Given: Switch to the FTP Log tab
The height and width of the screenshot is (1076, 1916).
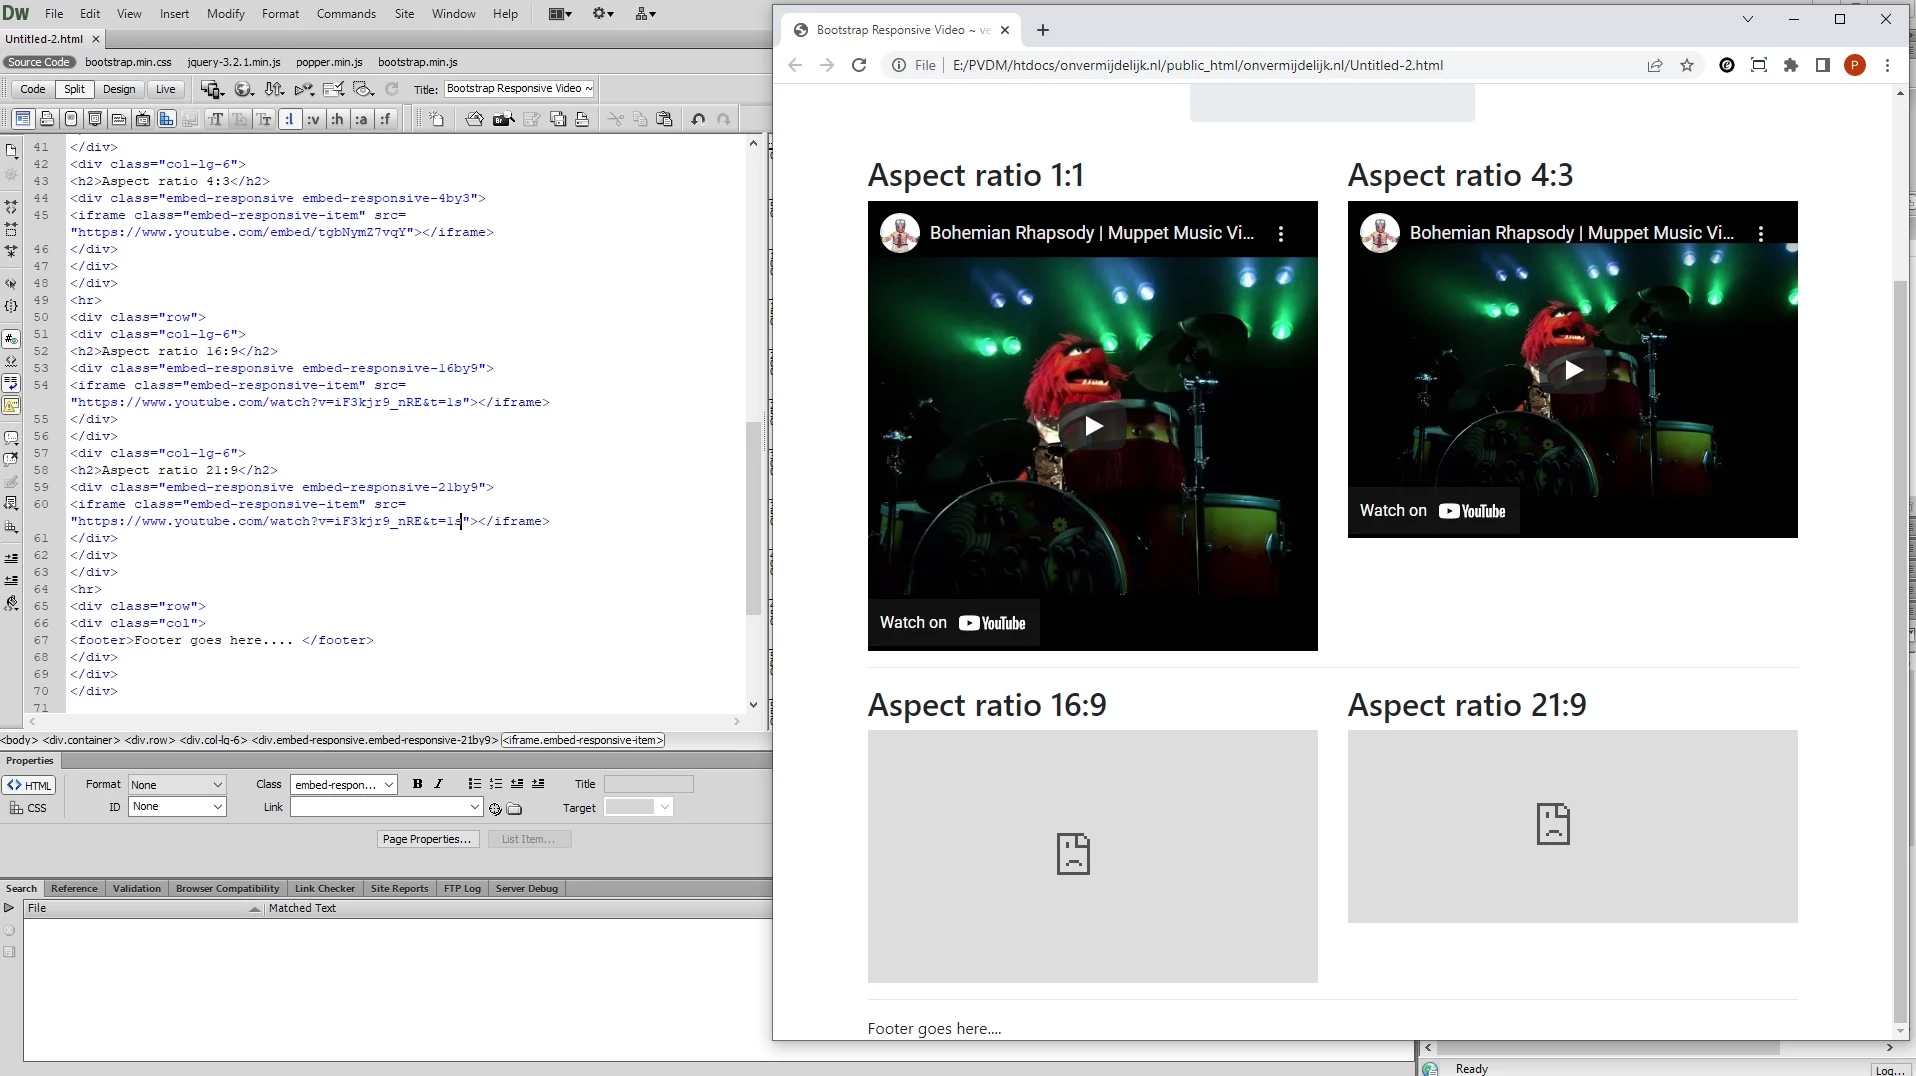Looking at the screenshot, I should (462, 888).
